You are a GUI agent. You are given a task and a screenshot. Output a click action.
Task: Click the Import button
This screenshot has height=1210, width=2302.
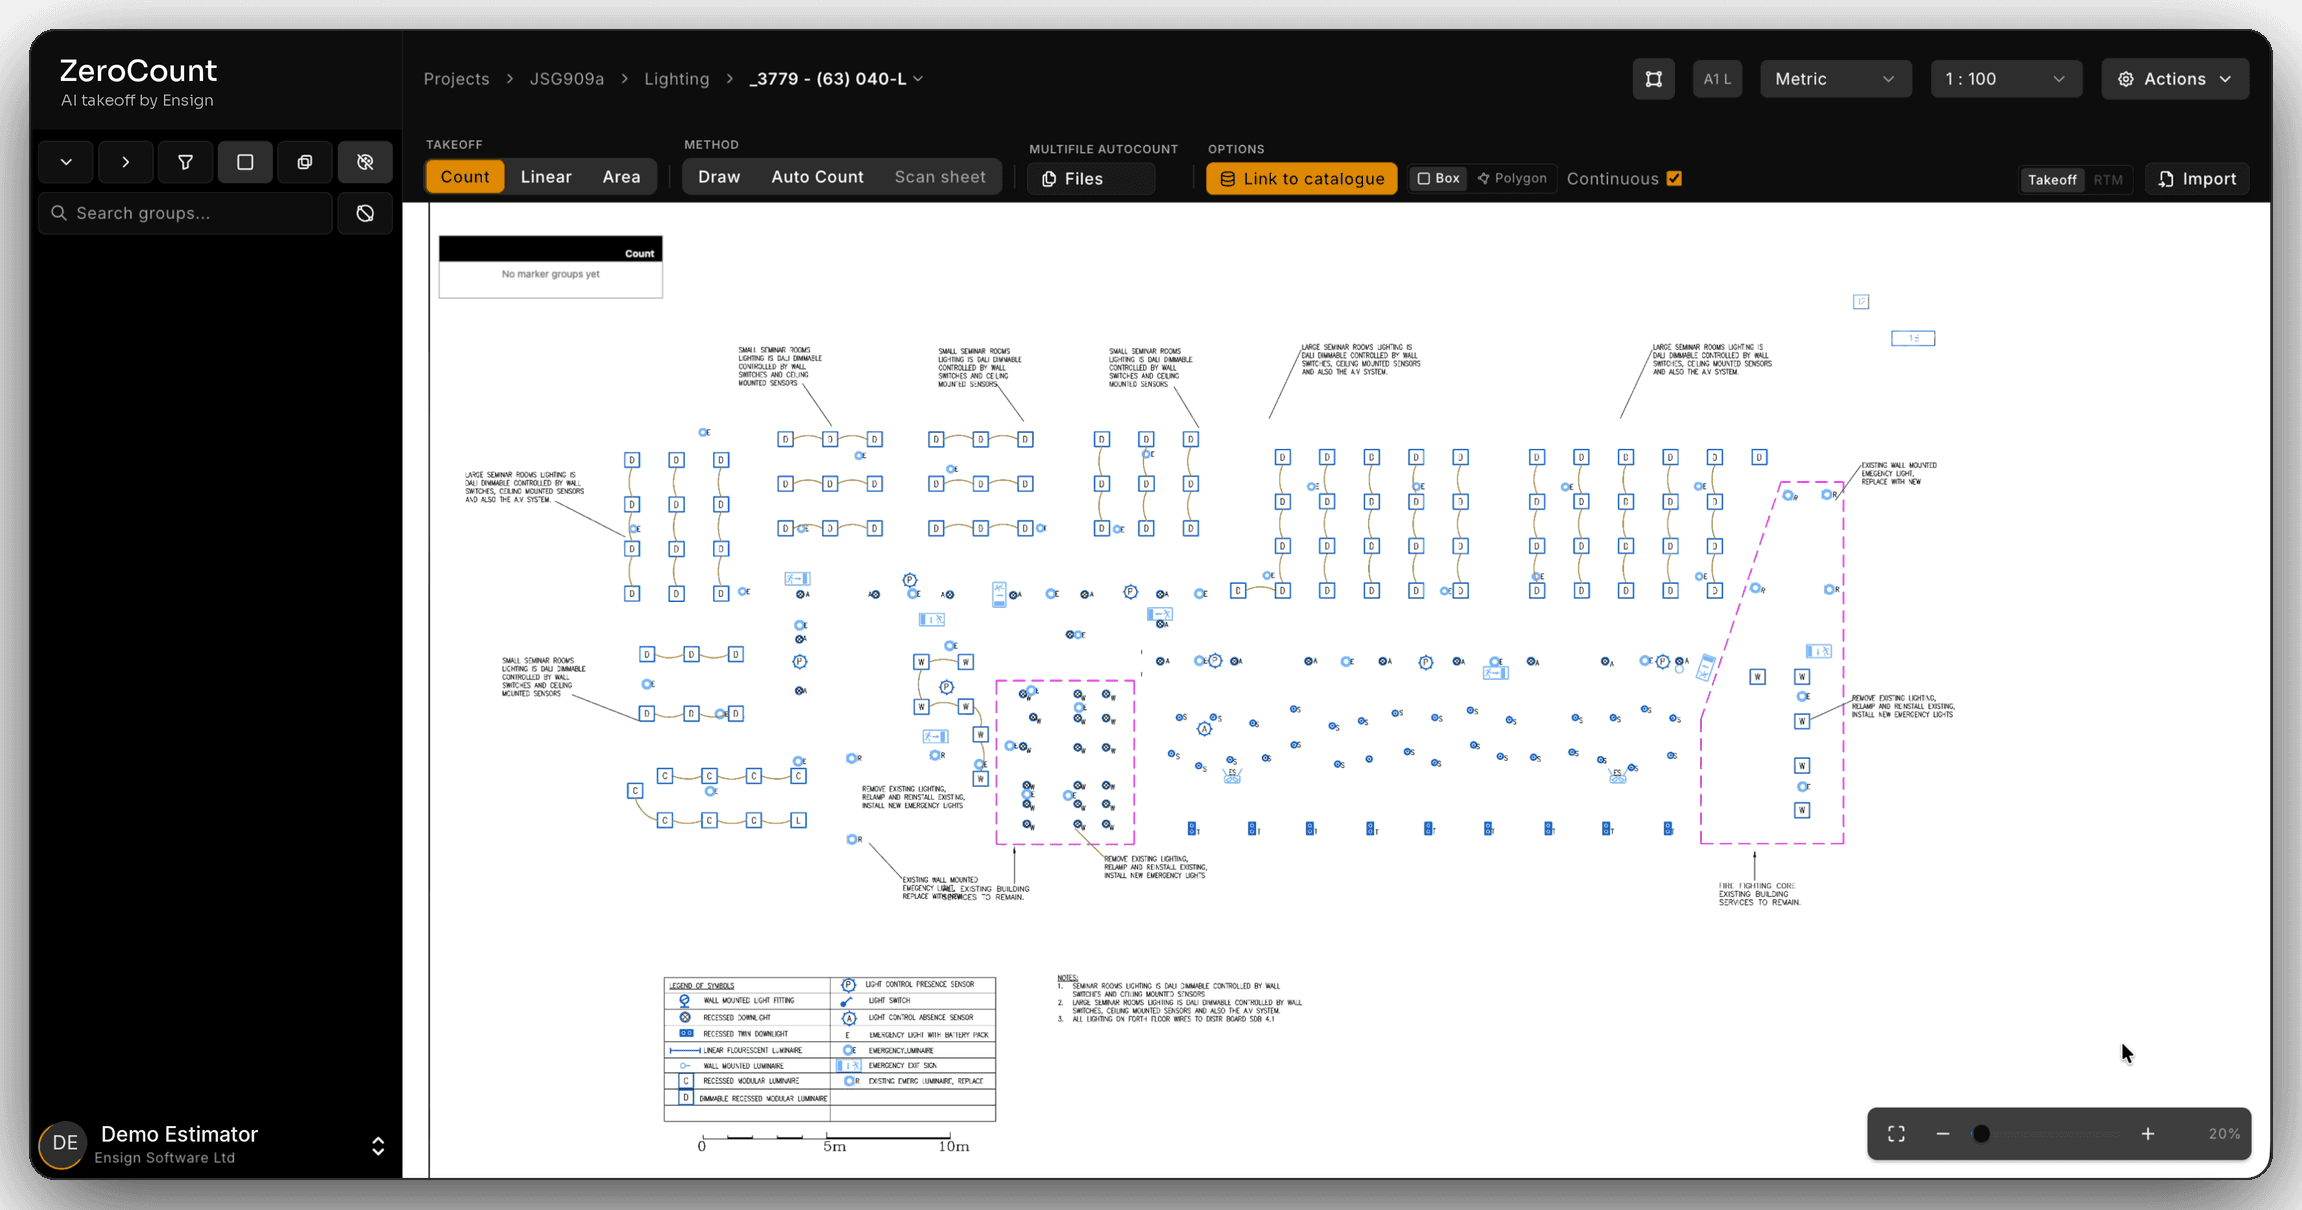pyautogui.click(x=2197, y=179)
